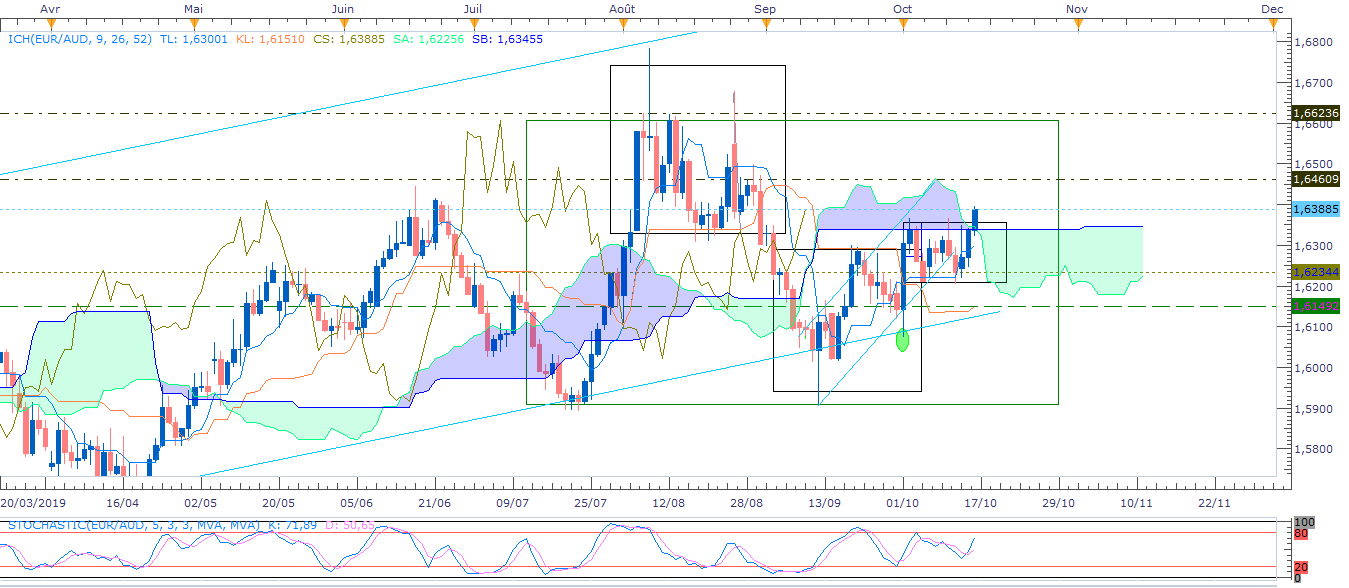Click the 1,5800 price axis label
The height and width of the screenshot is (588, 1349).
coord(1313,450)
